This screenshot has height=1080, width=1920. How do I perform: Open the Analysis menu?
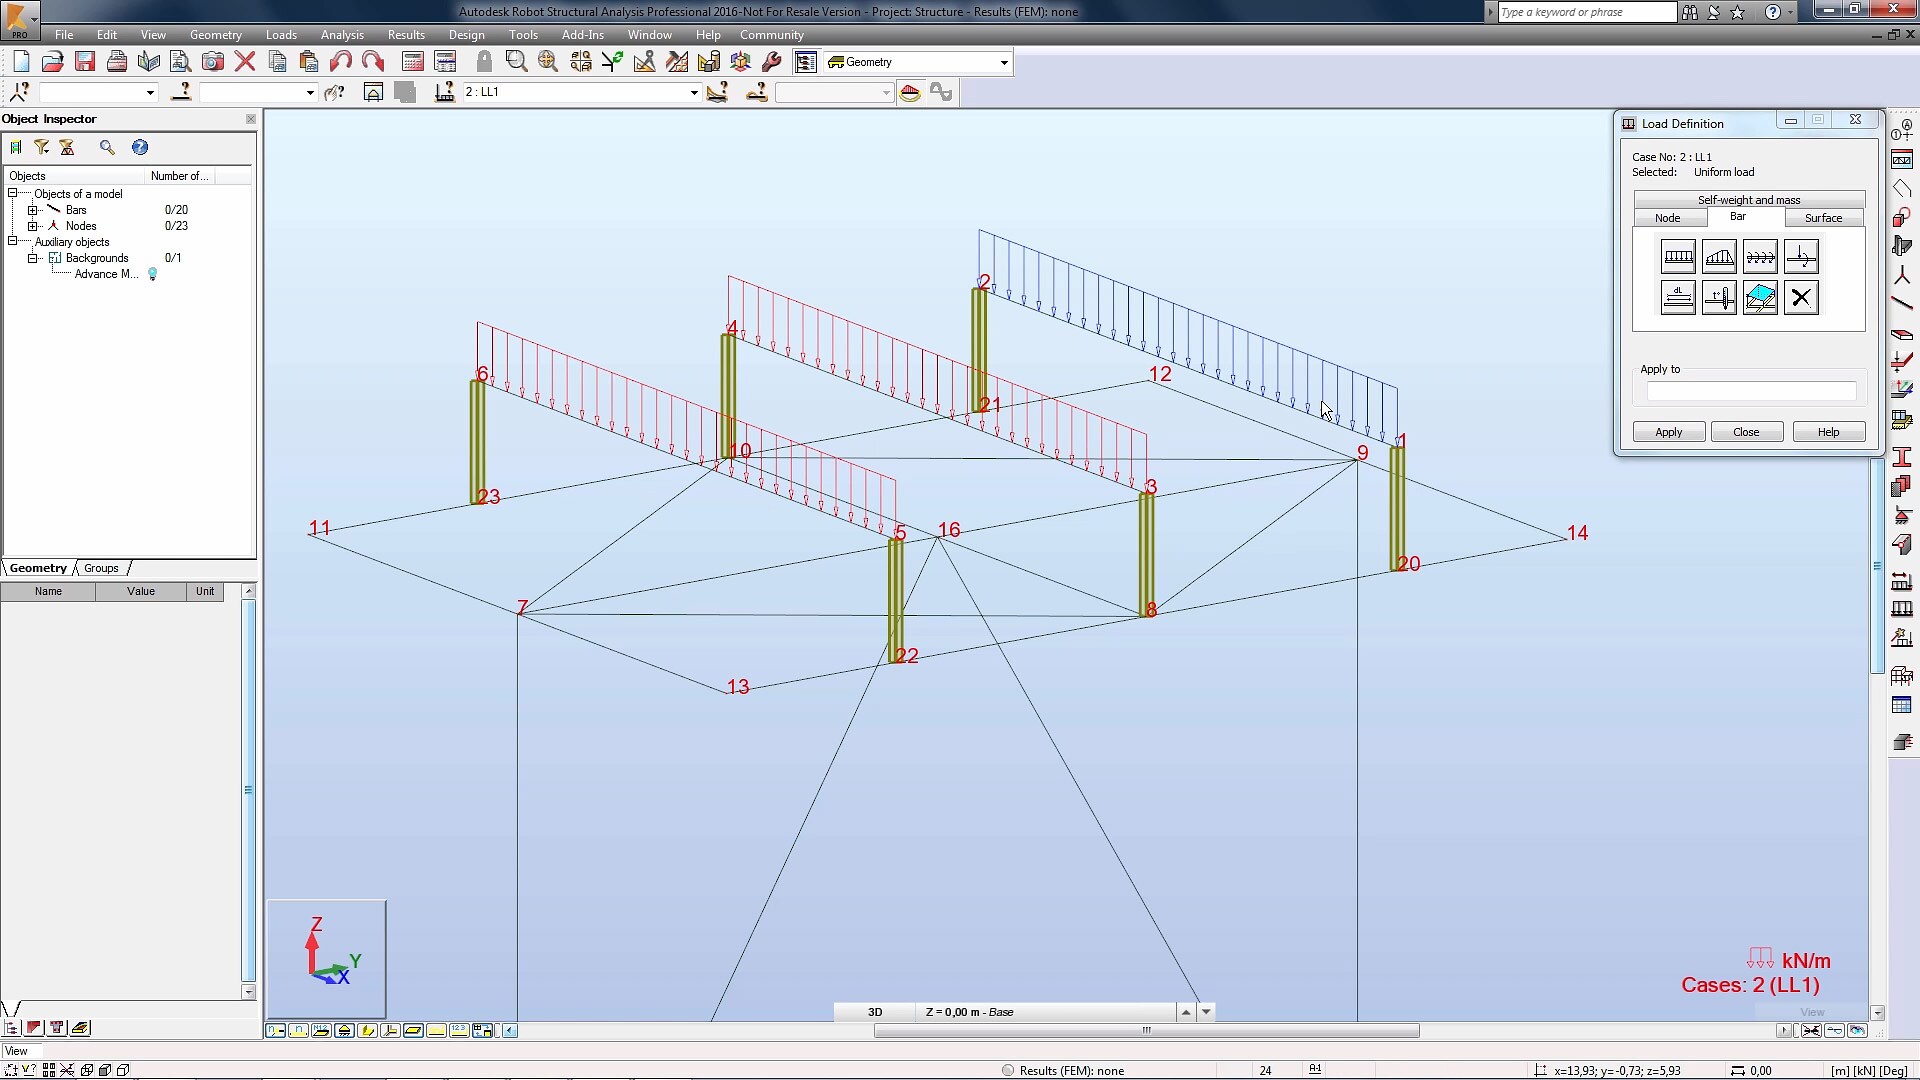[x=342, y=35]
